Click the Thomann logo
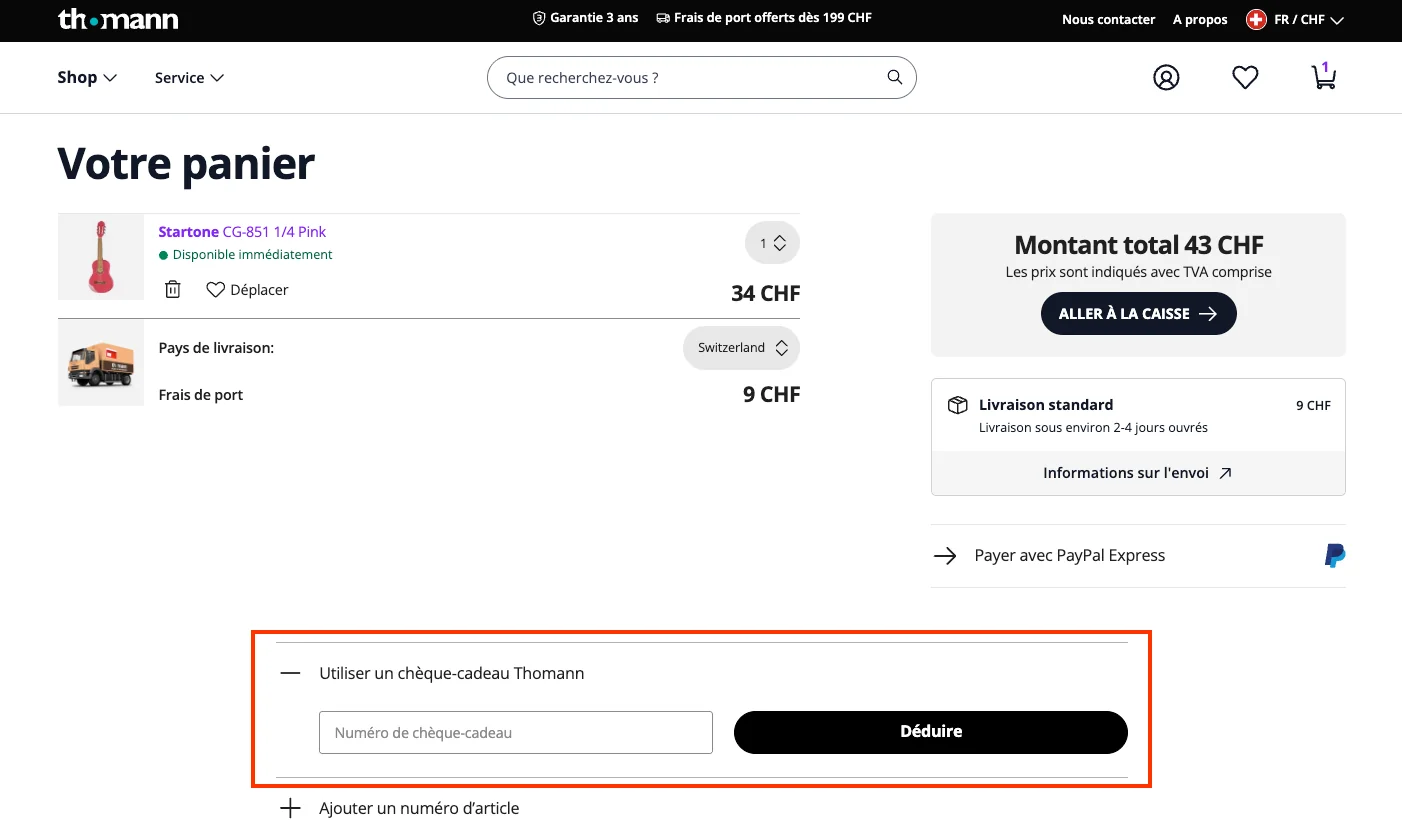The height and width of the screenshot is (837, 1402). pyautogui.click(x=117, y=18)
